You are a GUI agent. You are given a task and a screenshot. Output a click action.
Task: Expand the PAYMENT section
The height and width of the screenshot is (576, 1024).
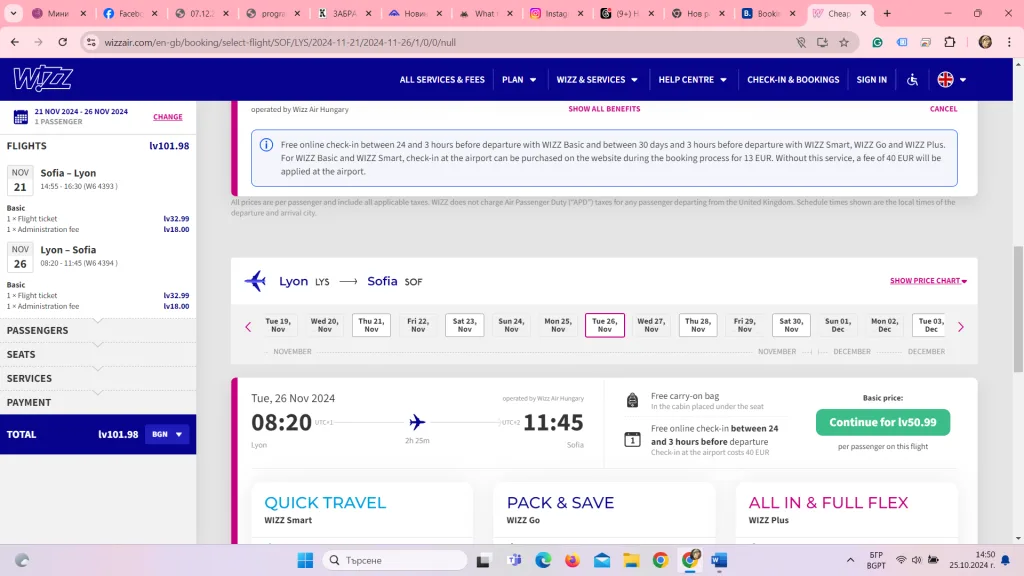tap(98, 402)
